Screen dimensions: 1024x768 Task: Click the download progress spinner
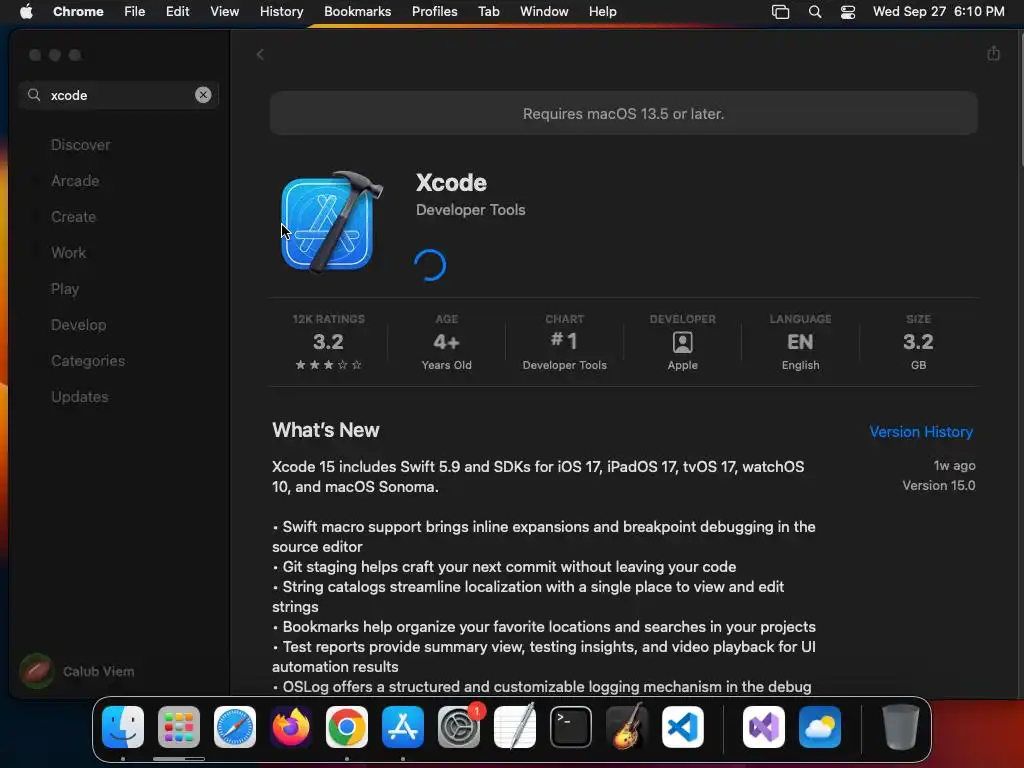pyautogui.click(x=430, y=265)
